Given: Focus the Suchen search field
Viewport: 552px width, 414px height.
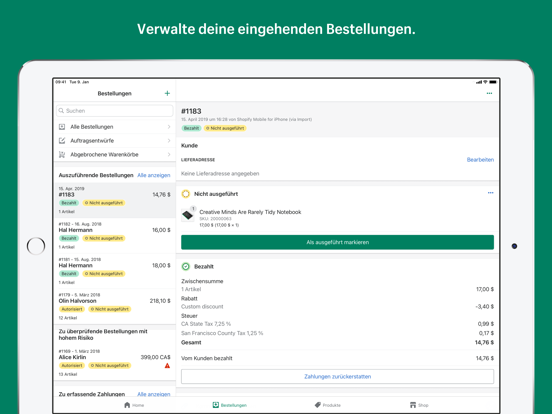Looking at the screenshot, I should [115, 111].
